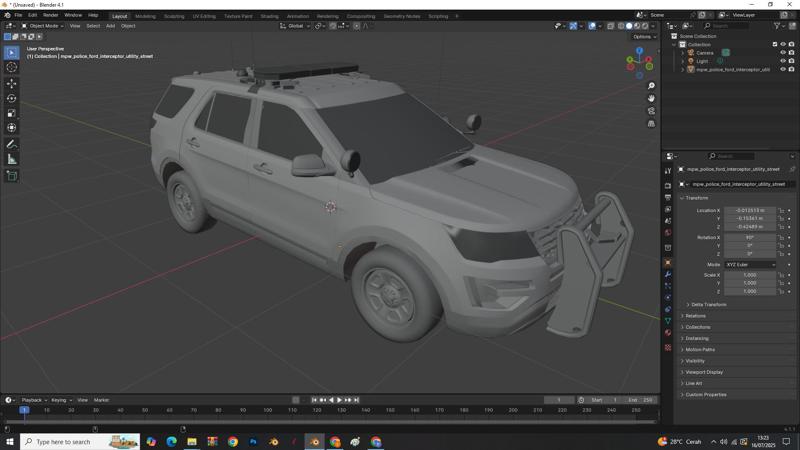Open the Output properties tab
This screenshot has height=450, width=800.
pos(668,197)
